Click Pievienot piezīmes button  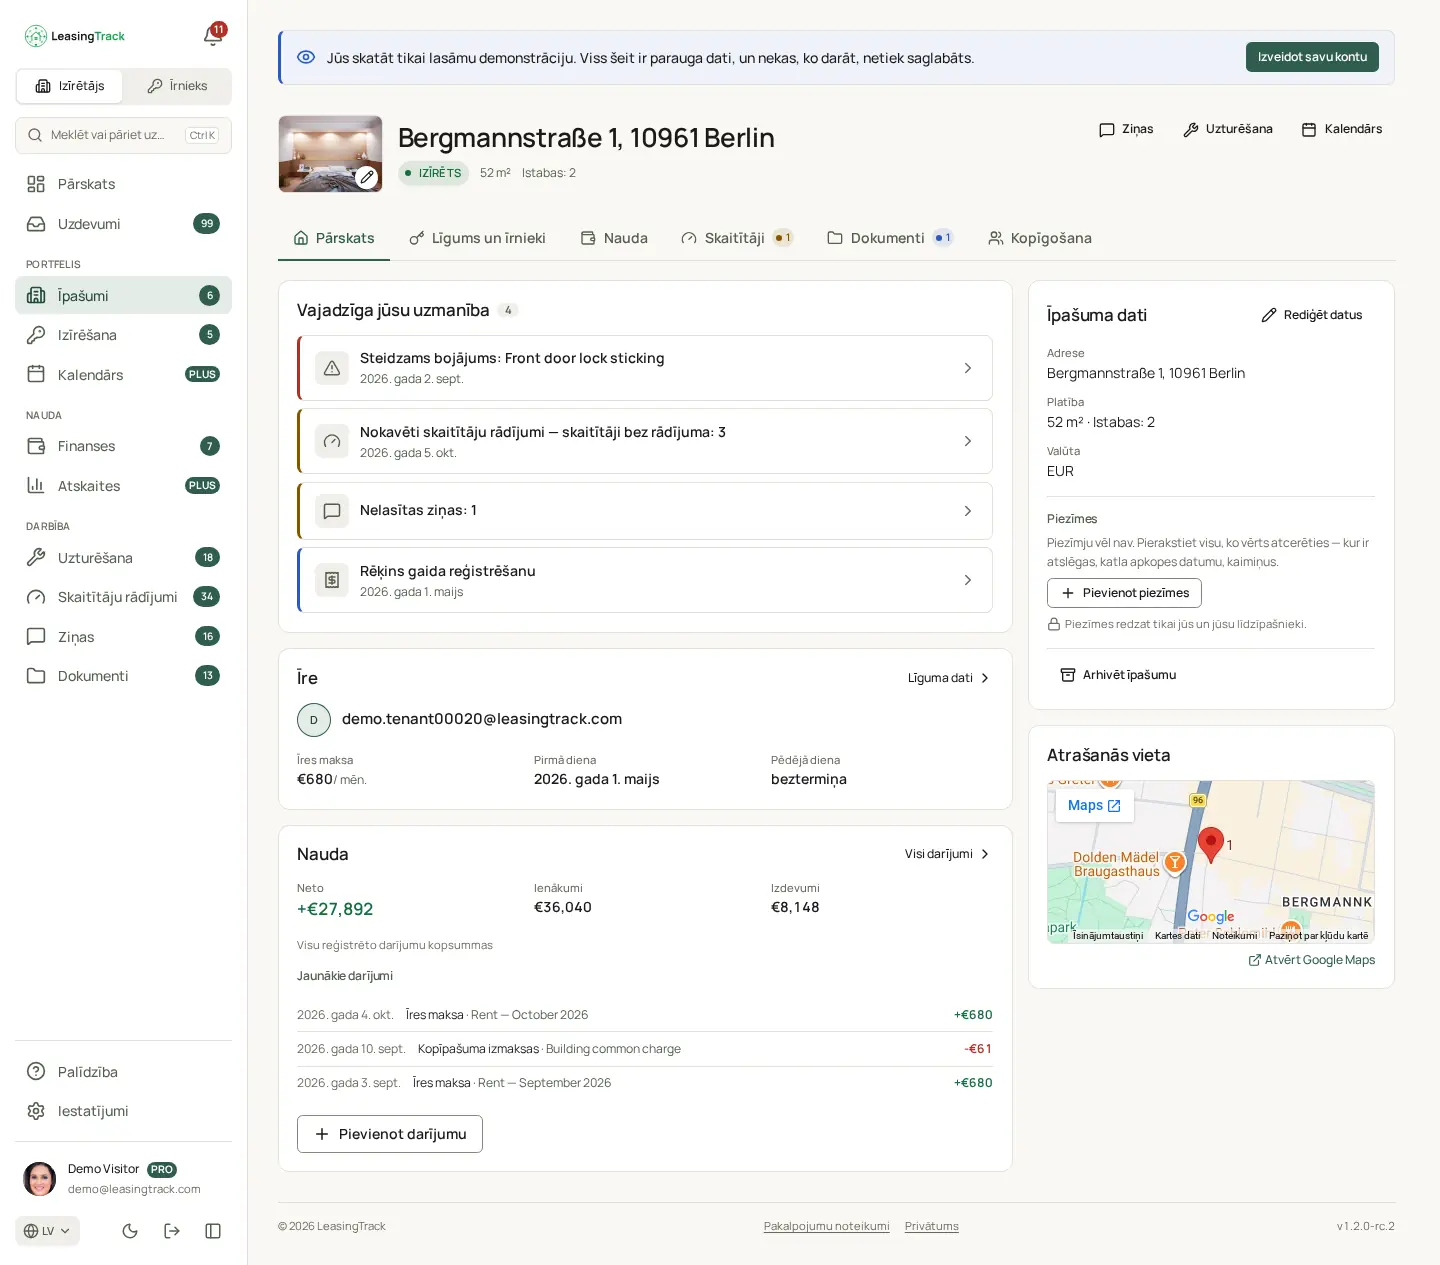(1124, 593)
